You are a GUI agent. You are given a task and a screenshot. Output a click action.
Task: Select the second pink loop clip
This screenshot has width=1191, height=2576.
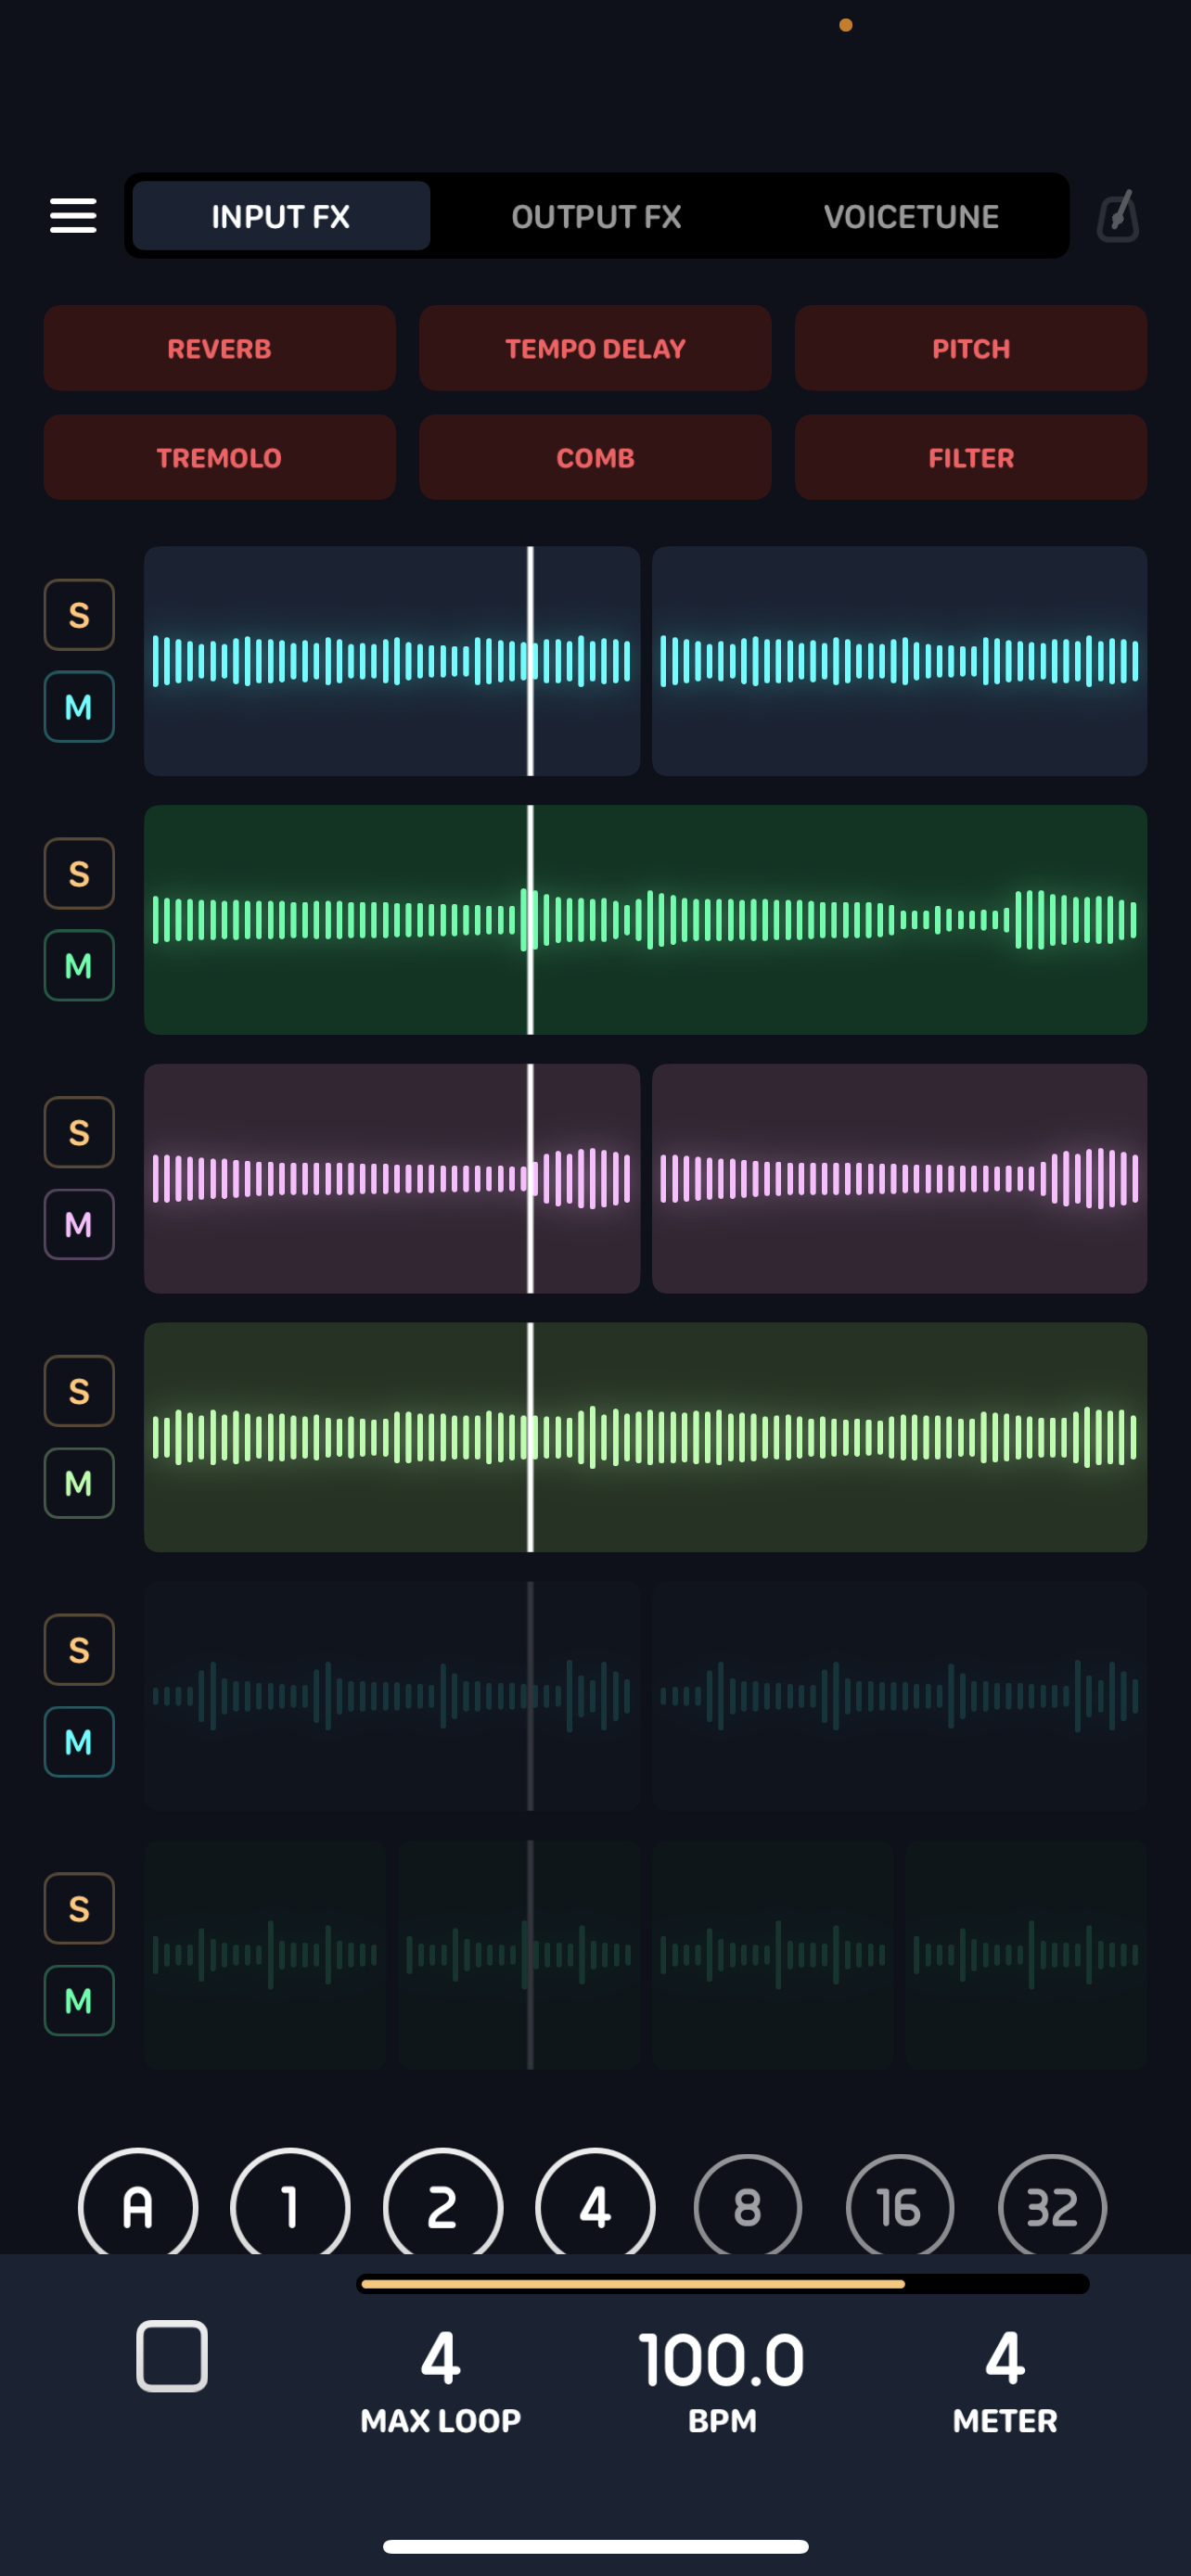click(899, 1179)
